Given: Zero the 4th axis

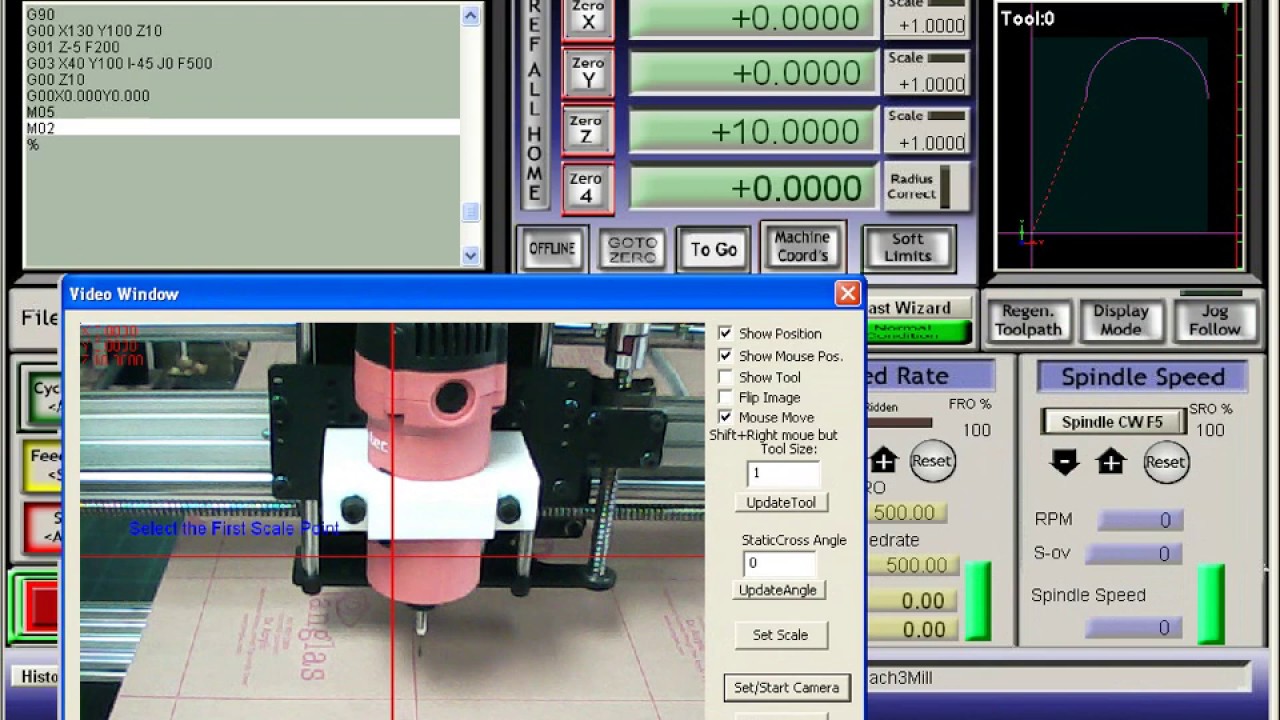Looking at the screenshot, I should tap(588, 188).
